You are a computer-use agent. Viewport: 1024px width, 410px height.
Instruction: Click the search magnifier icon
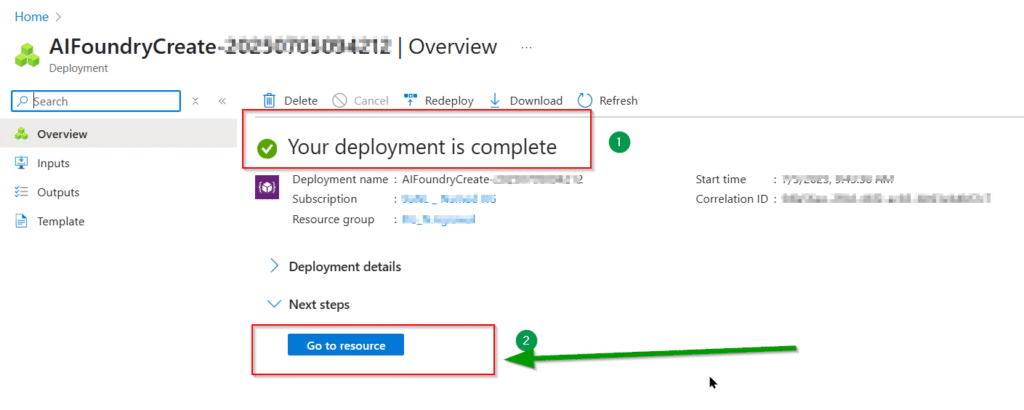click(23, 101)
